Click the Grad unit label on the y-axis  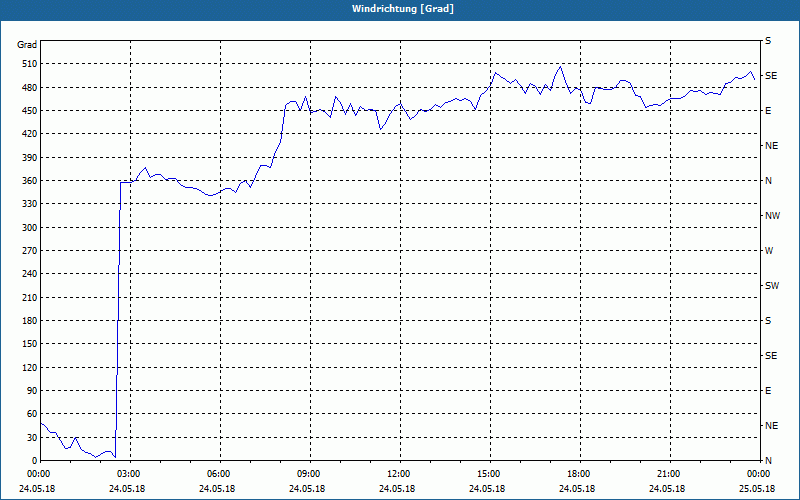click(x=27, y=45)
